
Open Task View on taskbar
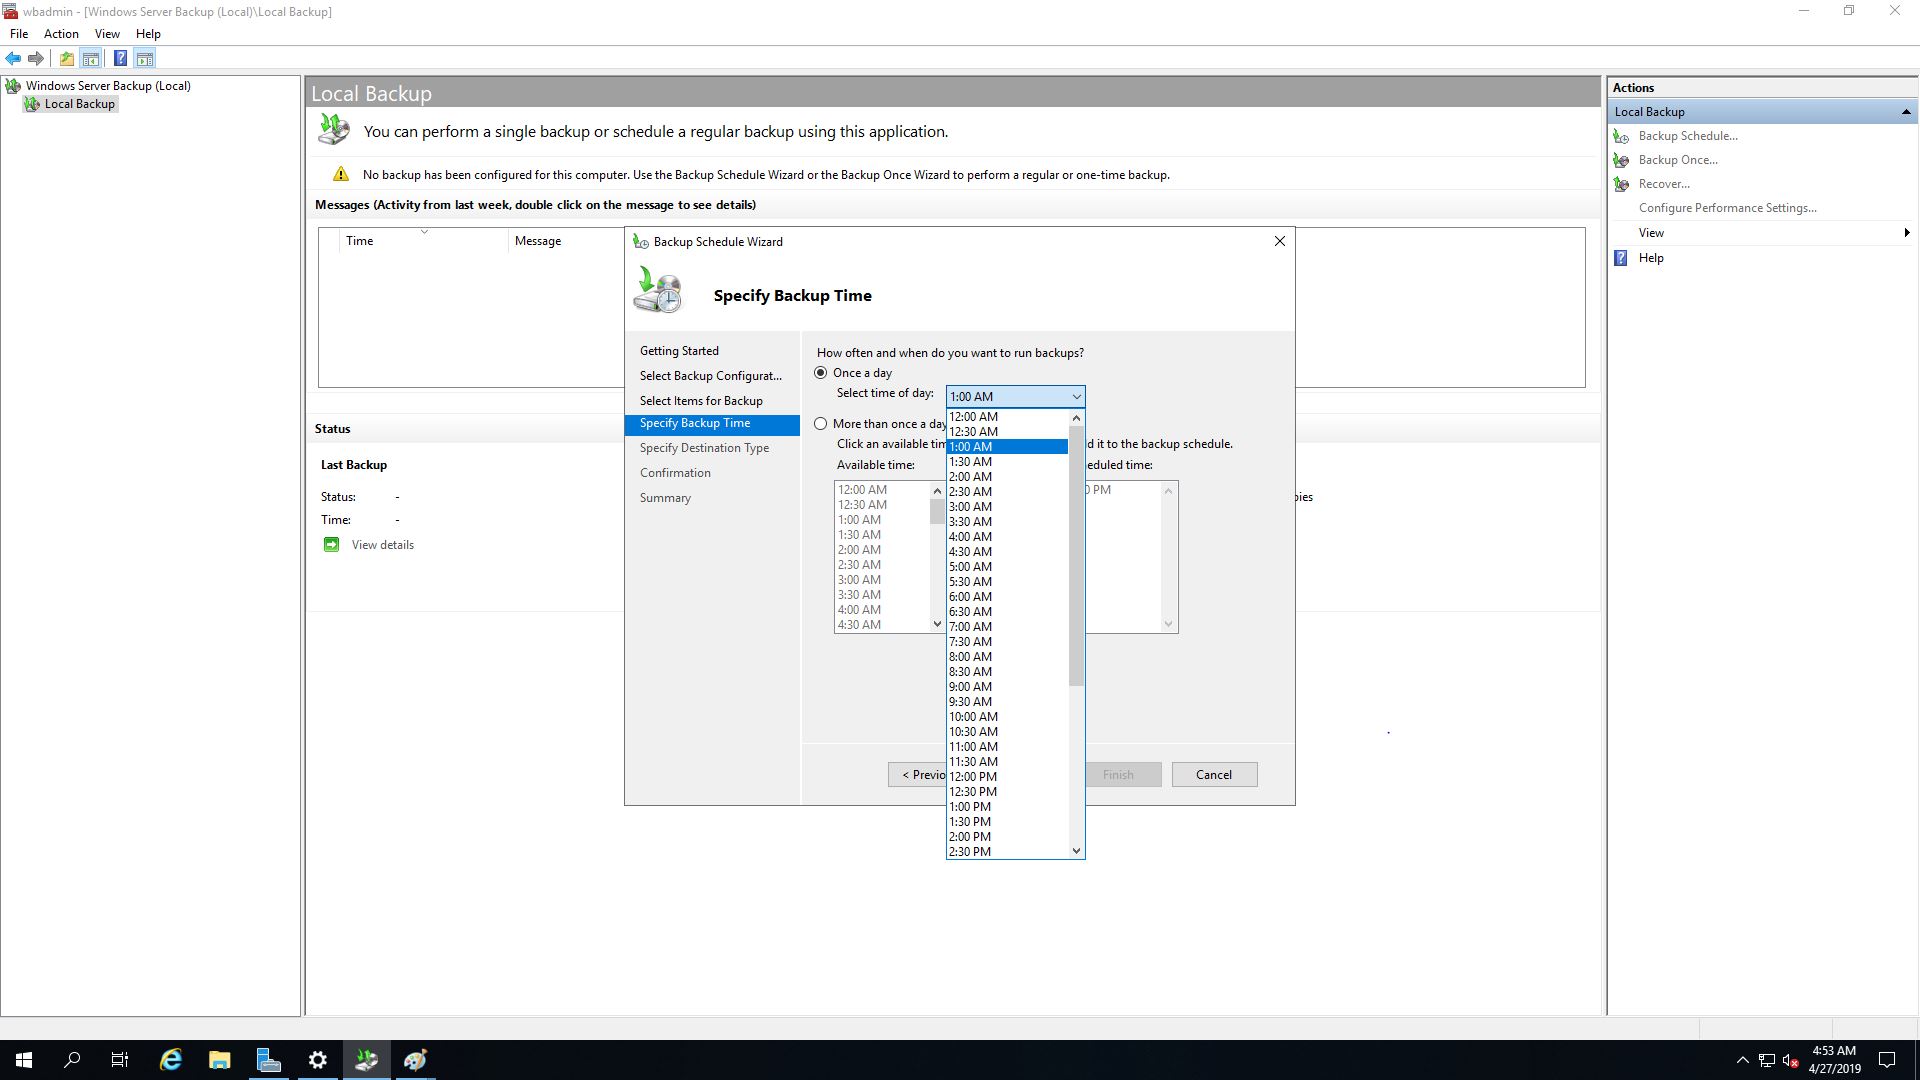tap(120, 1060)
